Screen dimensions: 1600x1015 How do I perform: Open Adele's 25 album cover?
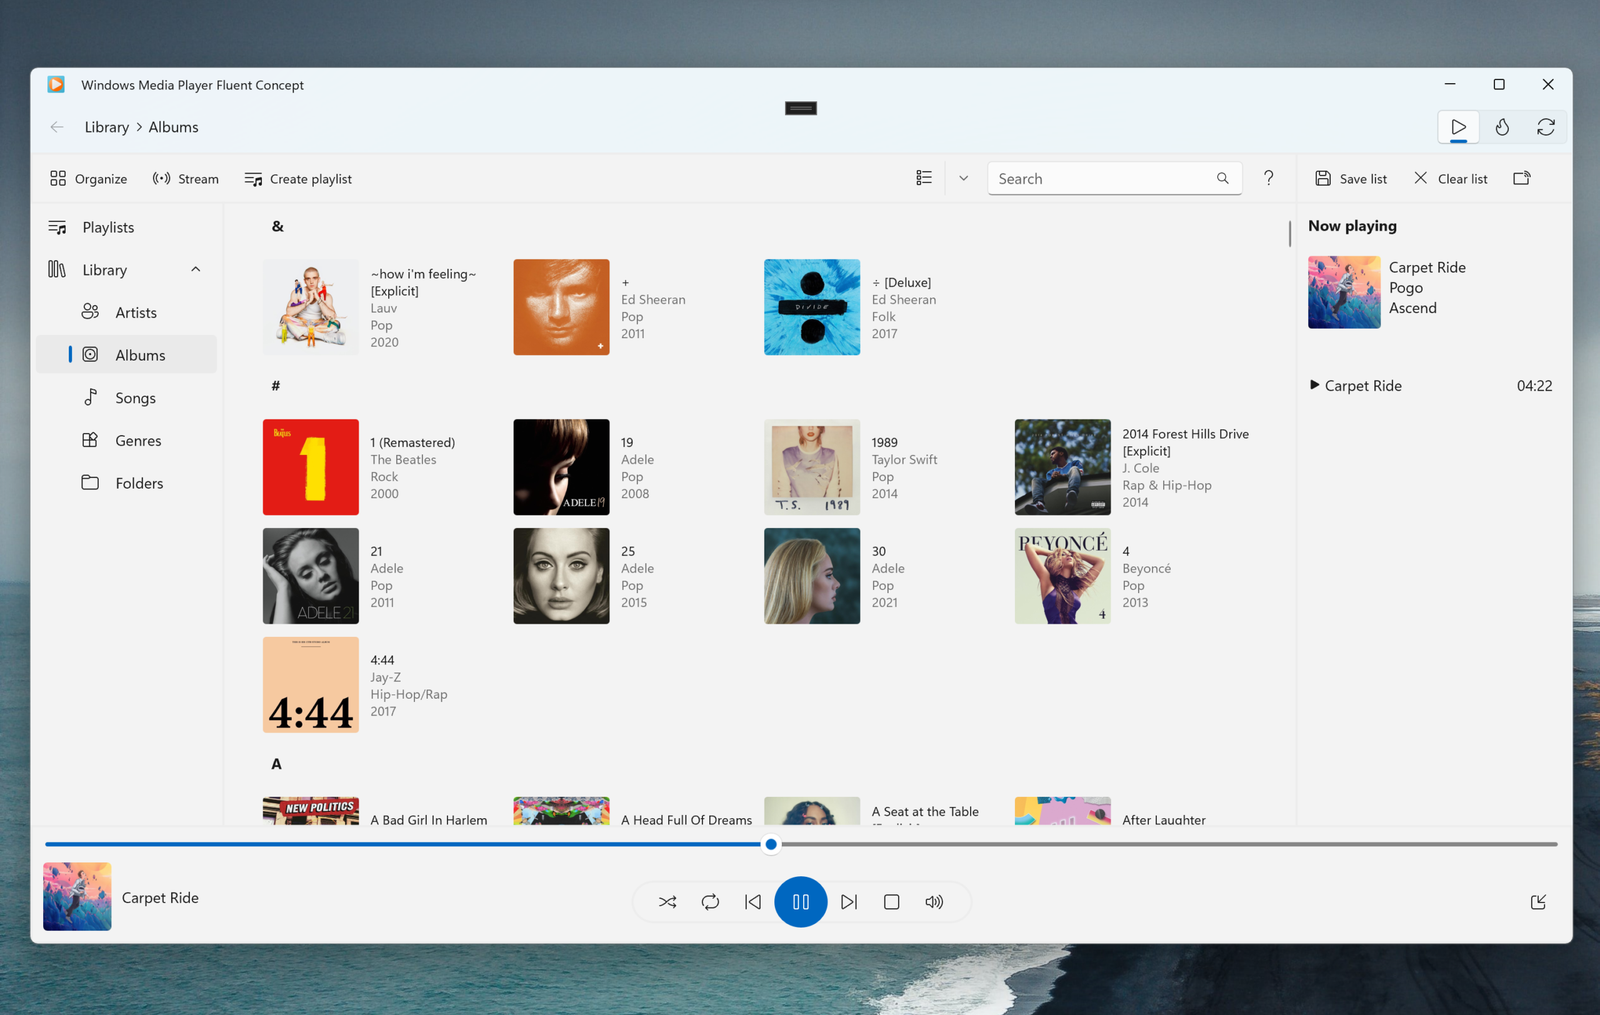(x=561, y=576)
